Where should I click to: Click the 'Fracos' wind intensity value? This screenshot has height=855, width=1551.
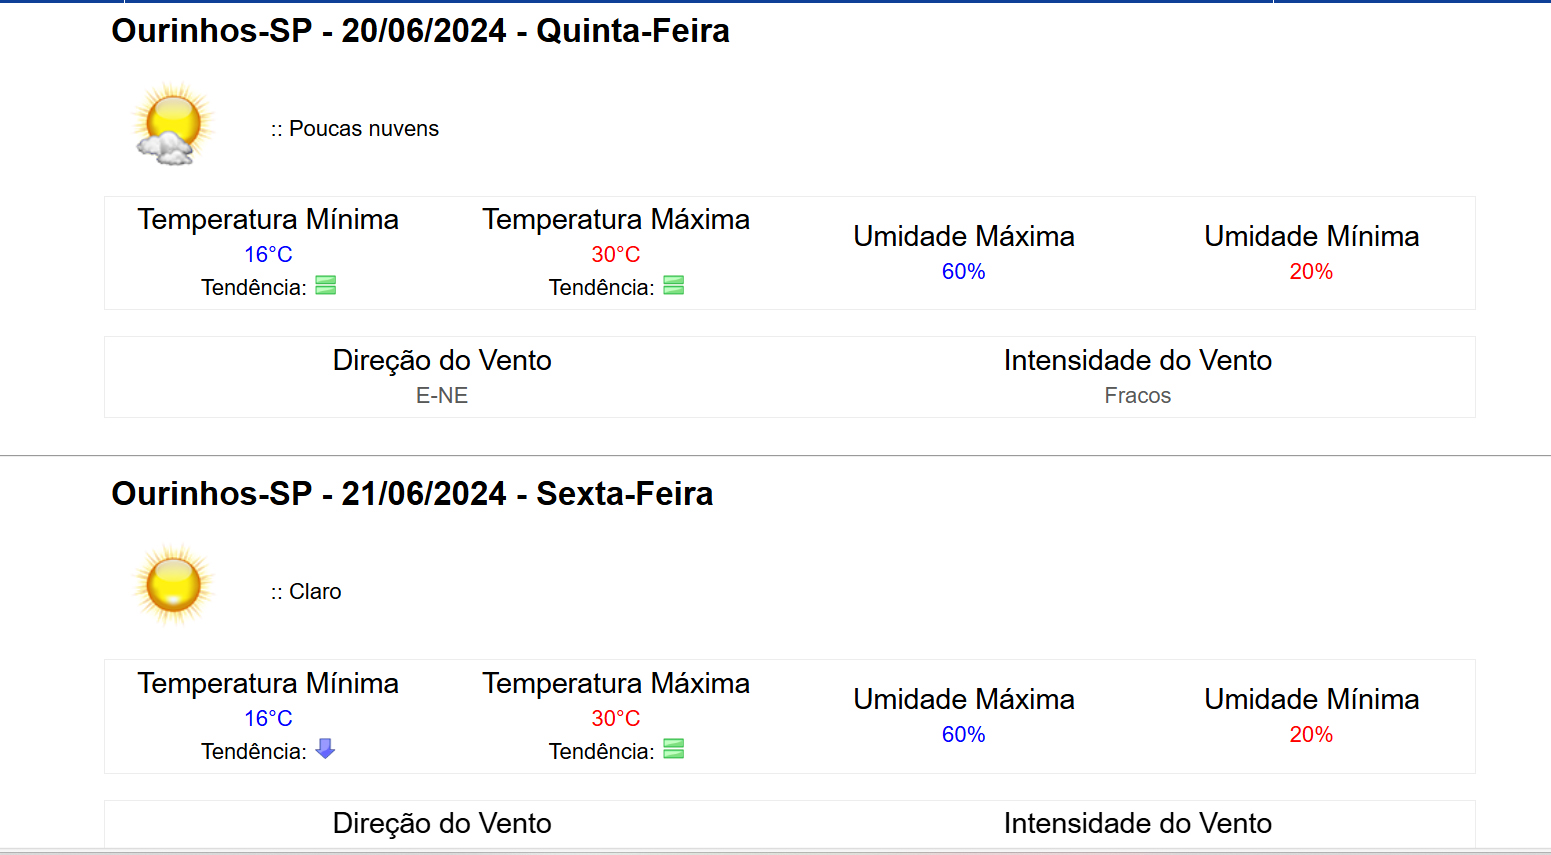click(1137, 396)
